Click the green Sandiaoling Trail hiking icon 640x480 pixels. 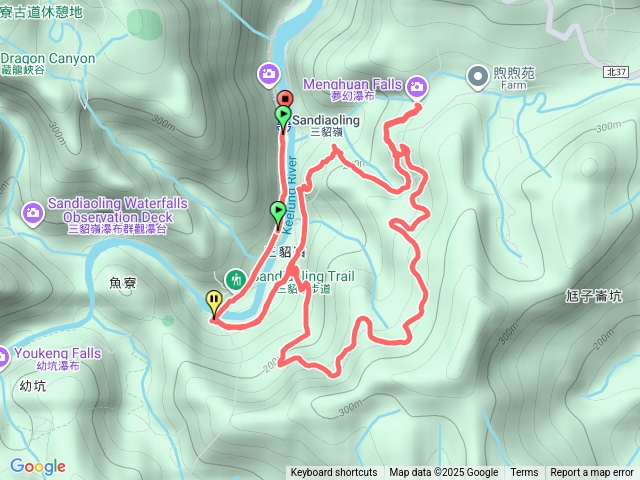pyautogui.click(x=235, y=280)
